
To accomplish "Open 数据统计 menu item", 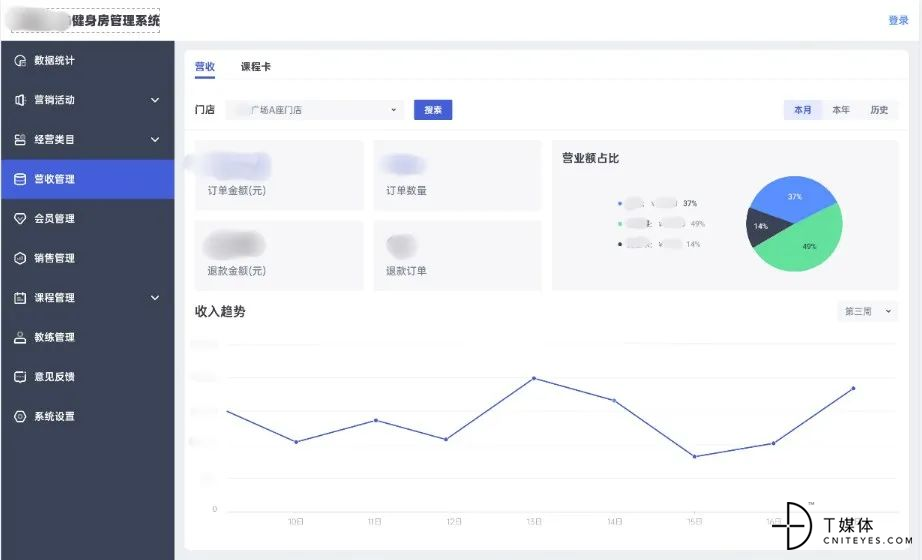I will [x=88, y=61].
